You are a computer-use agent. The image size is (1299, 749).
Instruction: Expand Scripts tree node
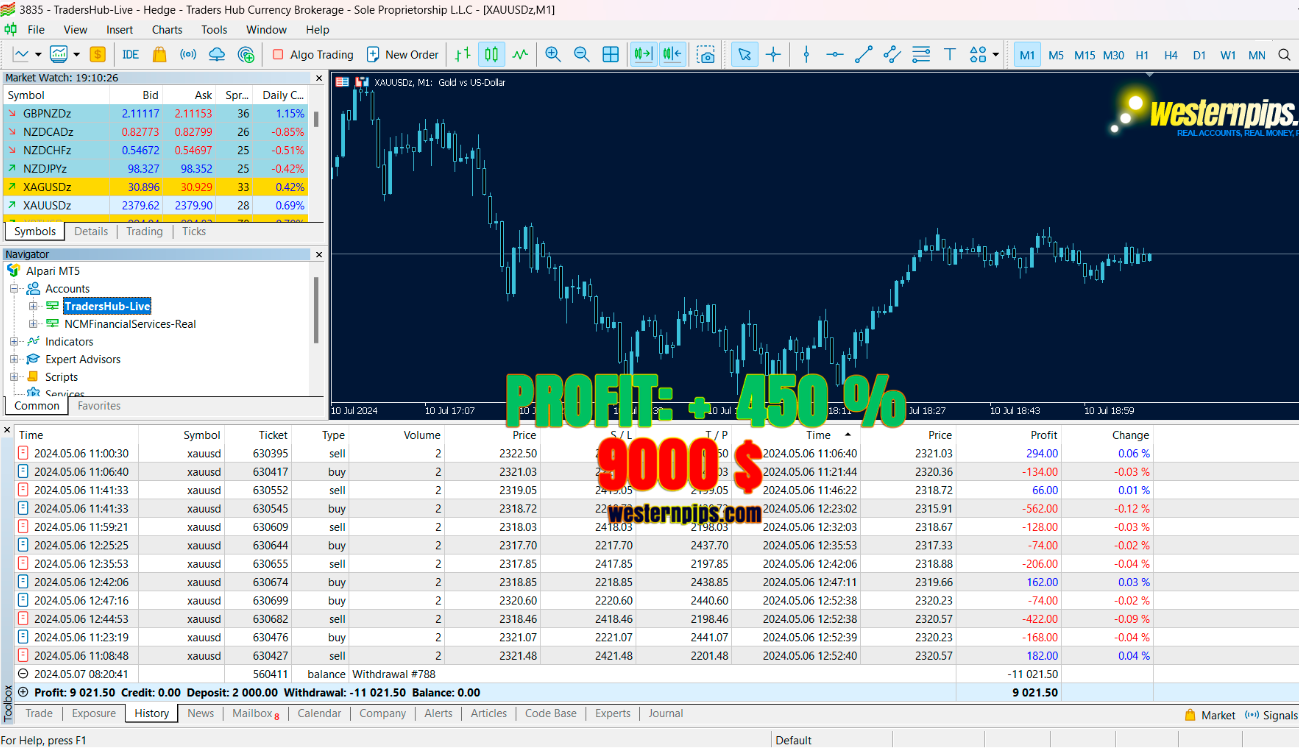point(15,377)
